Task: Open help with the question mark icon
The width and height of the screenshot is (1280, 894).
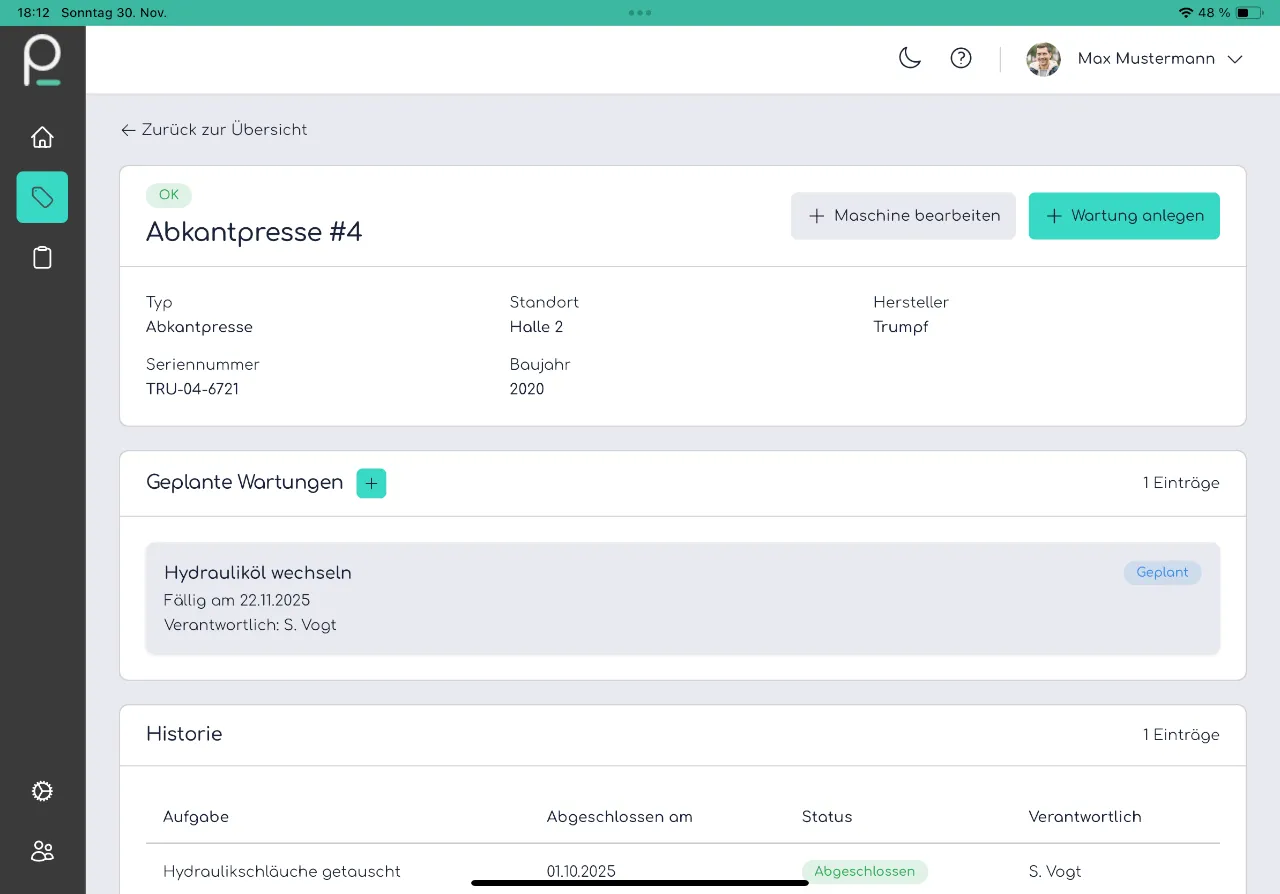Action: click(960, 59)
